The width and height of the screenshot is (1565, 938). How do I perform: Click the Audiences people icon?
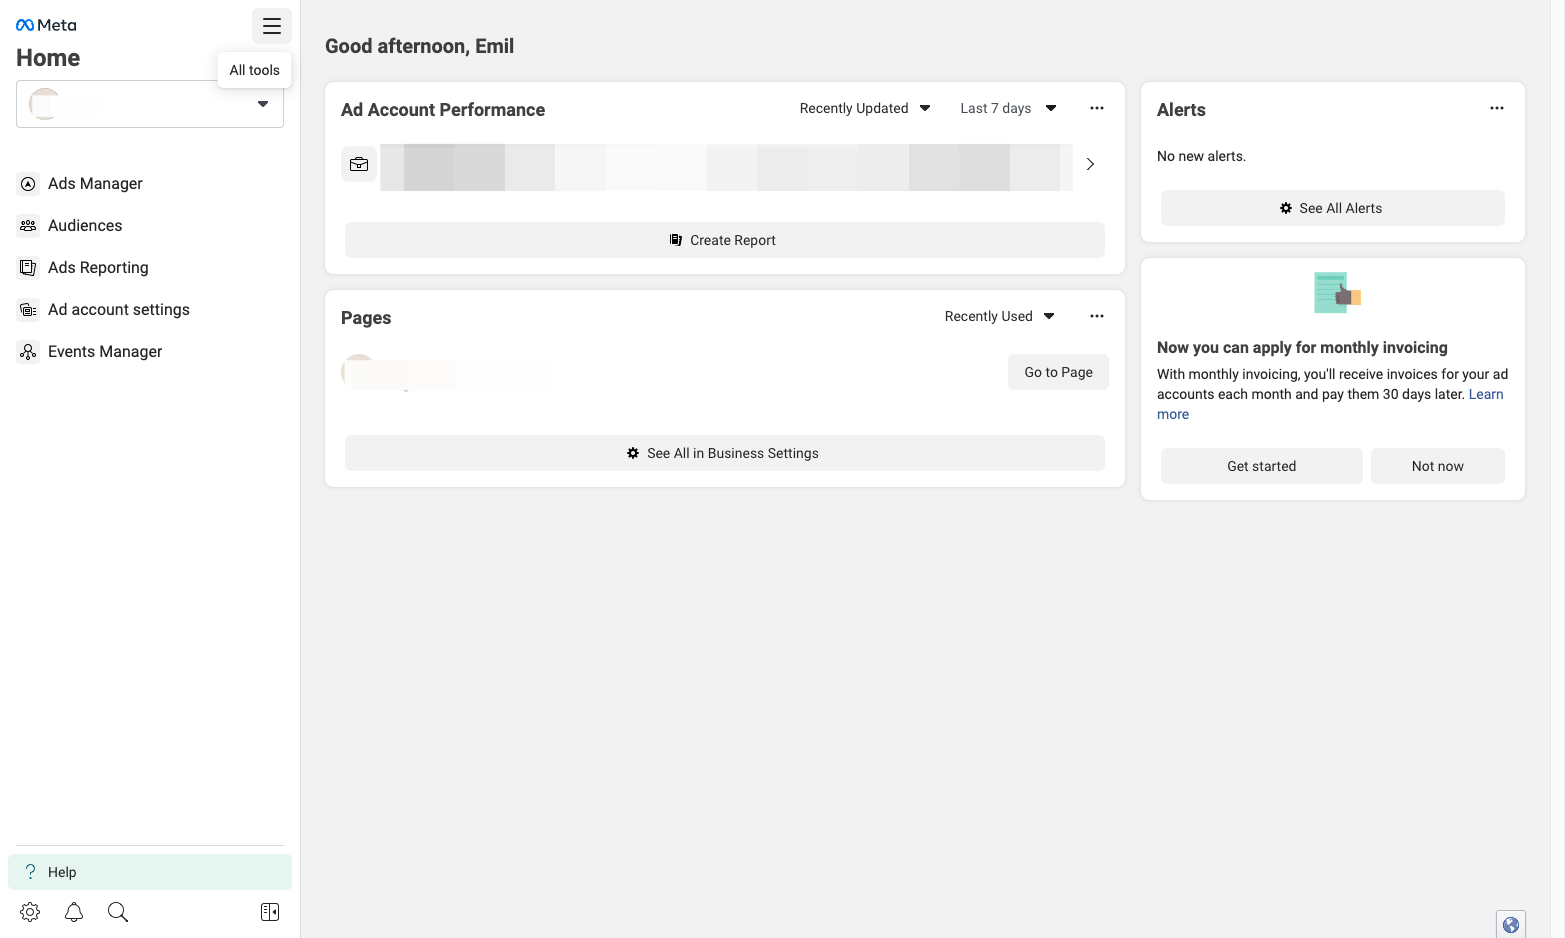point(28,226)
